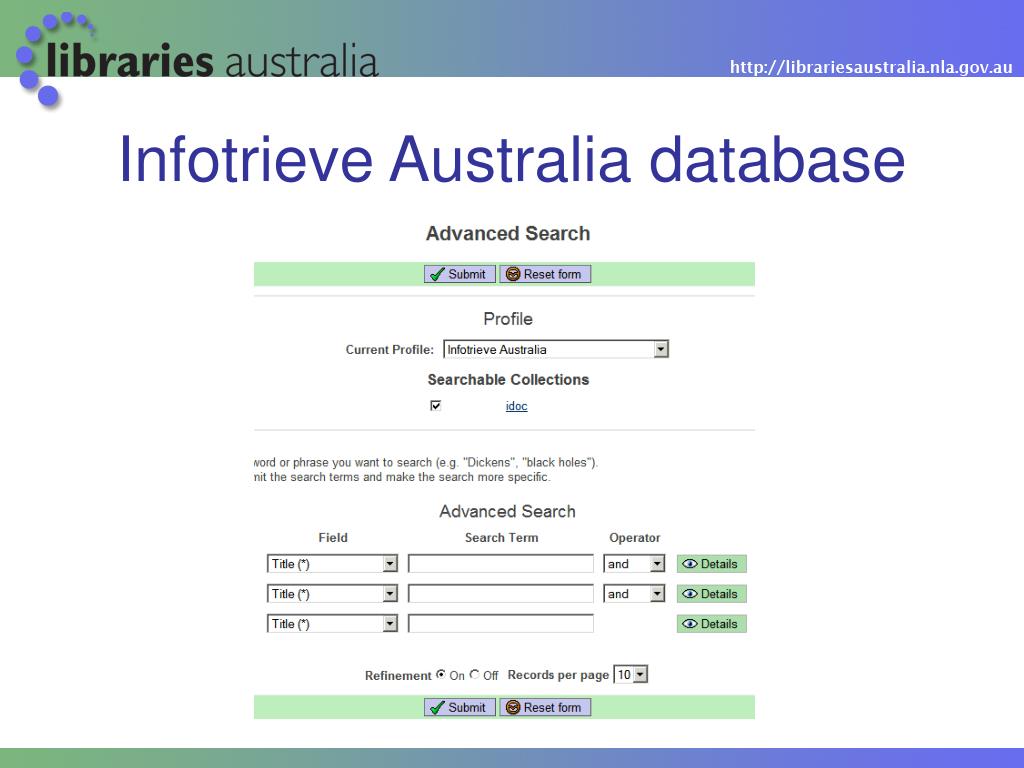Select Refinement On radio button
The width and height of the screenshot is (1024, 768).
click(441, 674)
